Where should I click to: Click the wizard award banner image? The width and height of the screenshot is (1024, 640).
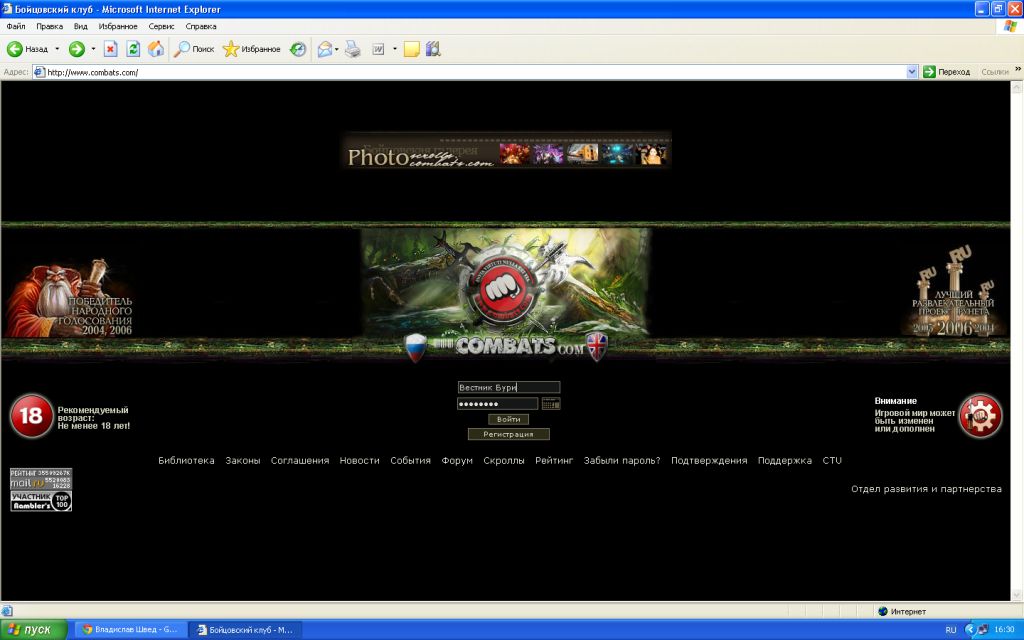click(x=69, y=298)
